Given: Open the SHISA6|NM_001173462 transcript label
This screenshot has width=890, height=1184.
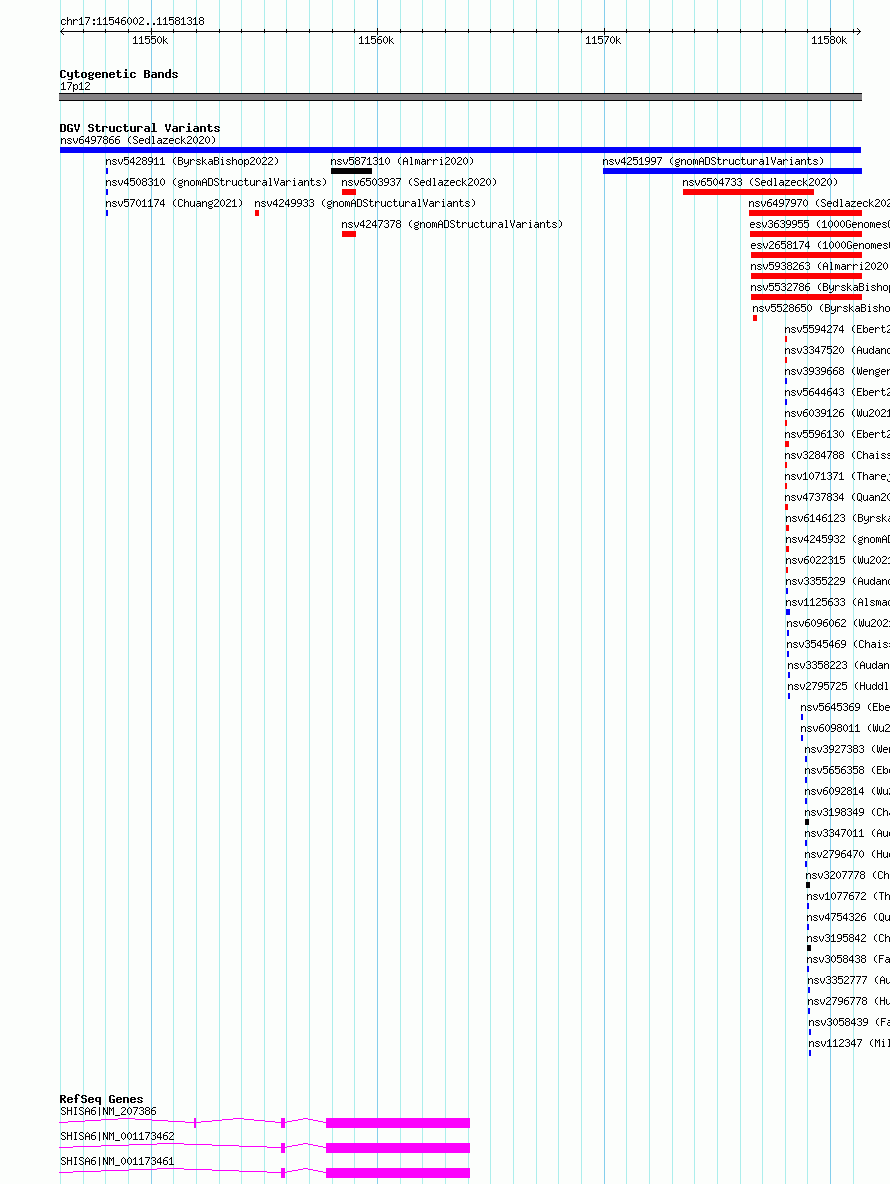Looking at the screenshot, I should [x=117, y=1136].
